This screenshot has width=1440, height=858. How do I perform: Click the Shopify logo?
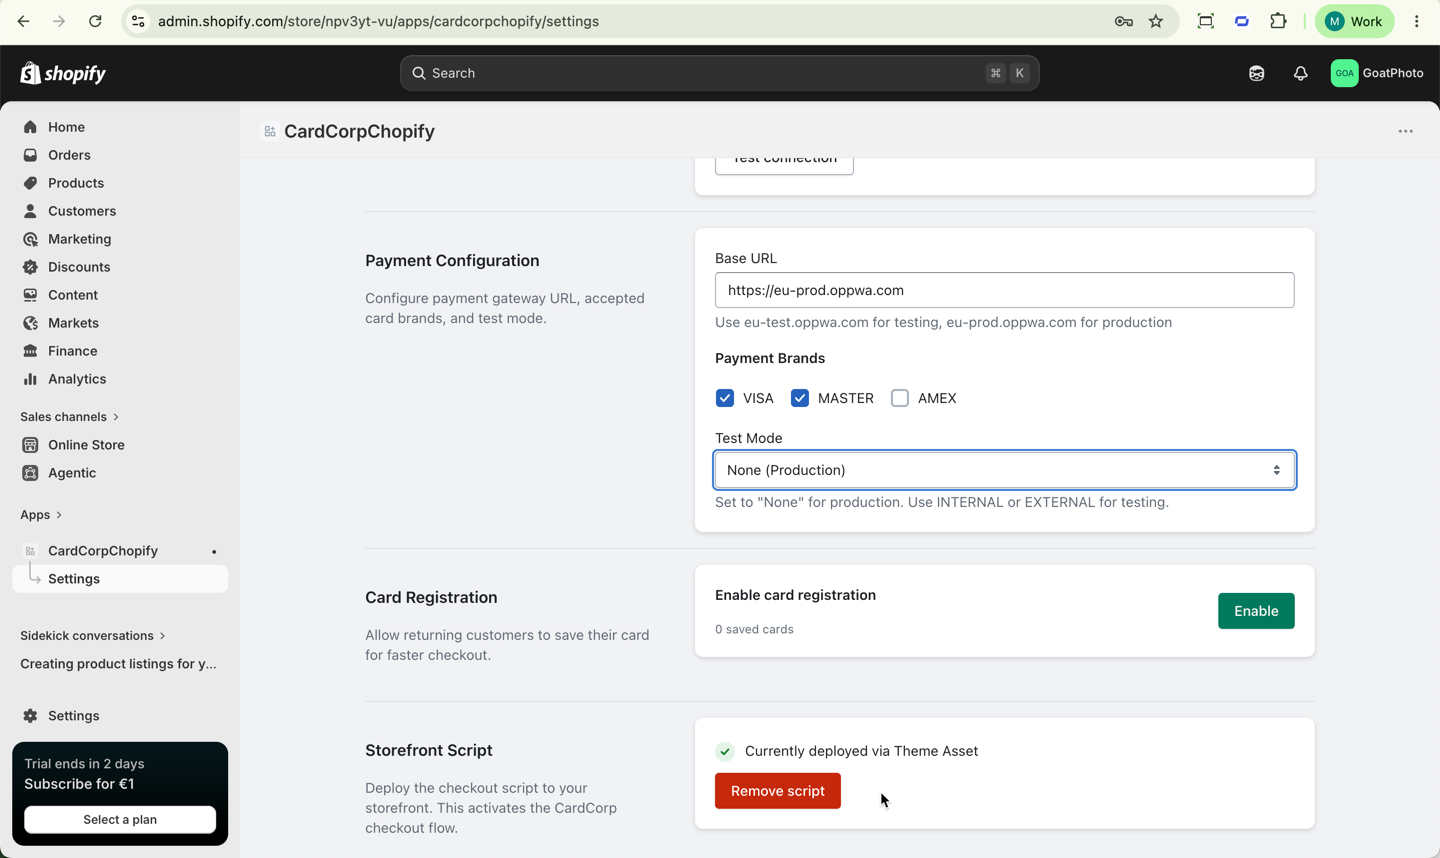click(x=63, y=73)
